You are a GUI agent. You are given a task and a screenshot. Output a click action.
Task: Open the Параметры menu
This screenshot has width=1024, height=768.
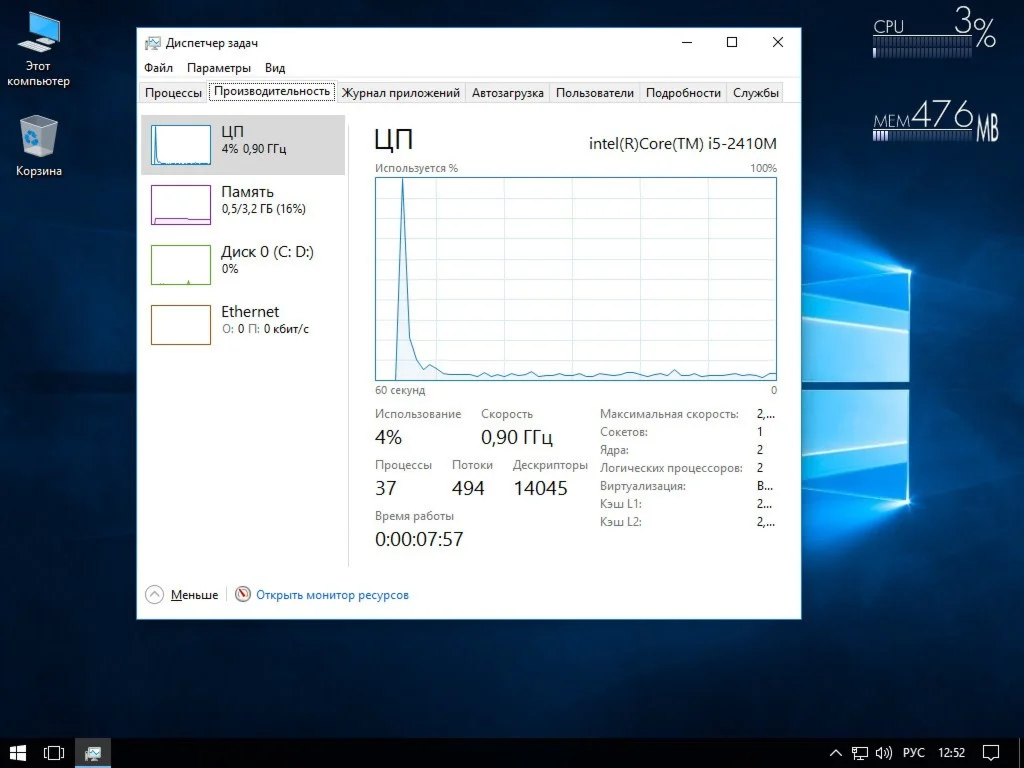coord(218,68)
